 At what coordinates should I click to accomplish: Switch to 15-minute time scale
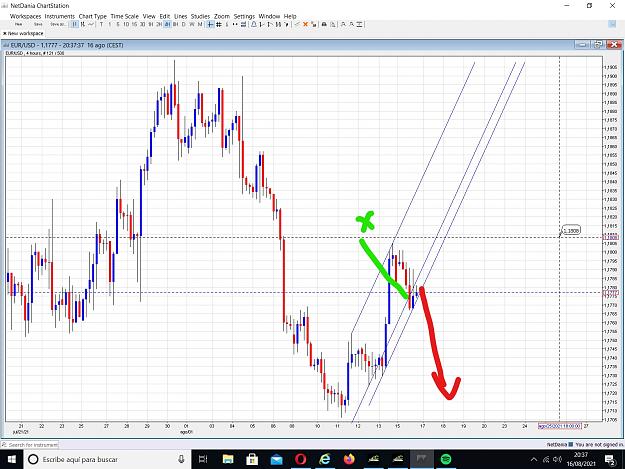(134, 24)
